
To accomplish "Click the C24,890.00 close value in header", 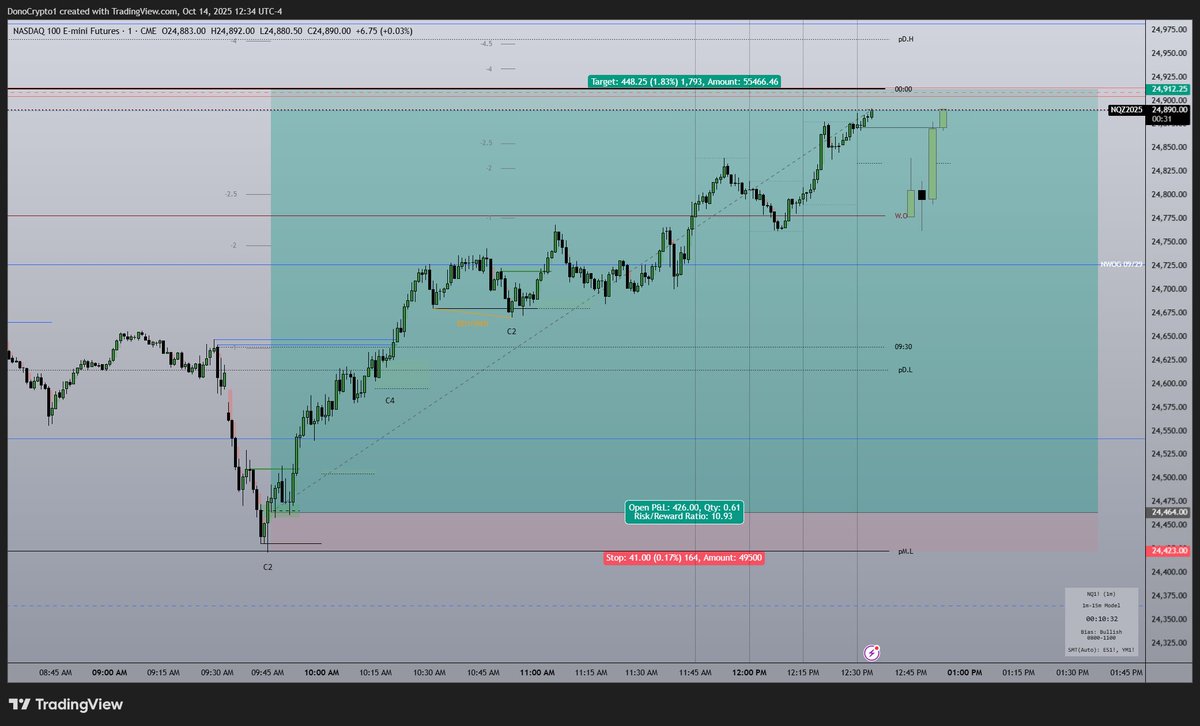I will point(330,31).
